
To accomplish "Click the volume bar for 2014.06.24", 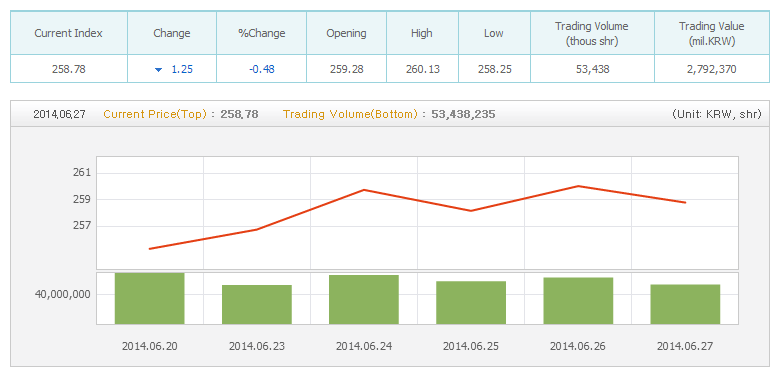I will click(364, 300).
